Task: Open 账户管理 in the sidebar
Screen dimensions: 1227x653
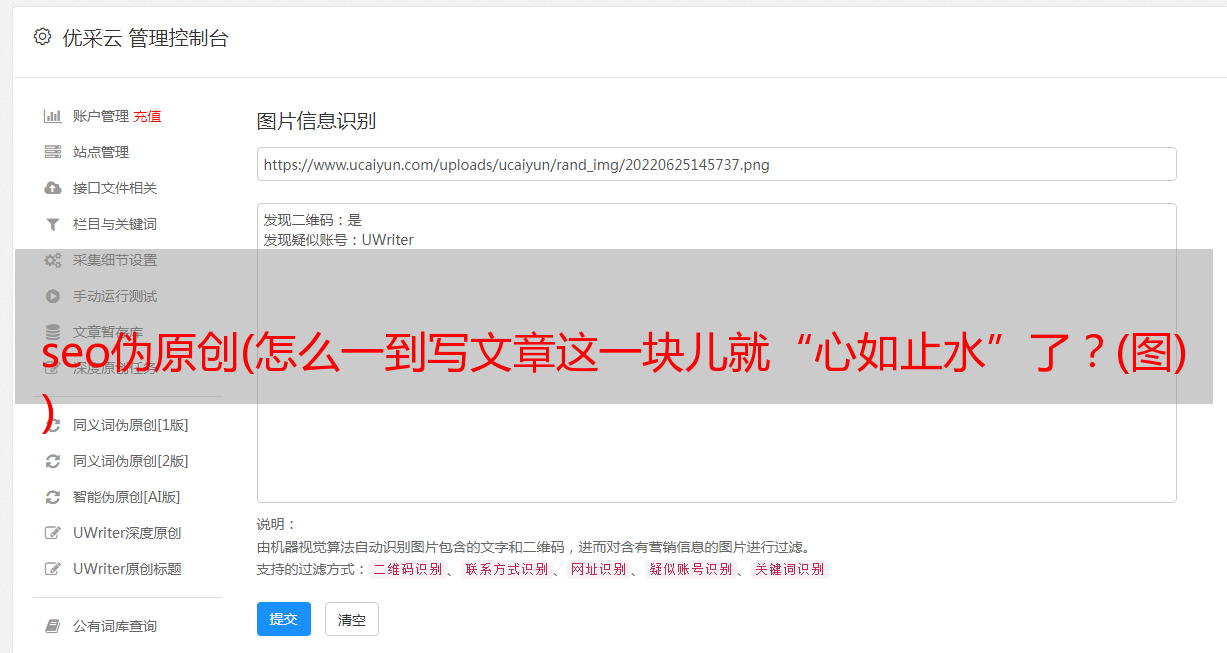Action: coord(101,116)
